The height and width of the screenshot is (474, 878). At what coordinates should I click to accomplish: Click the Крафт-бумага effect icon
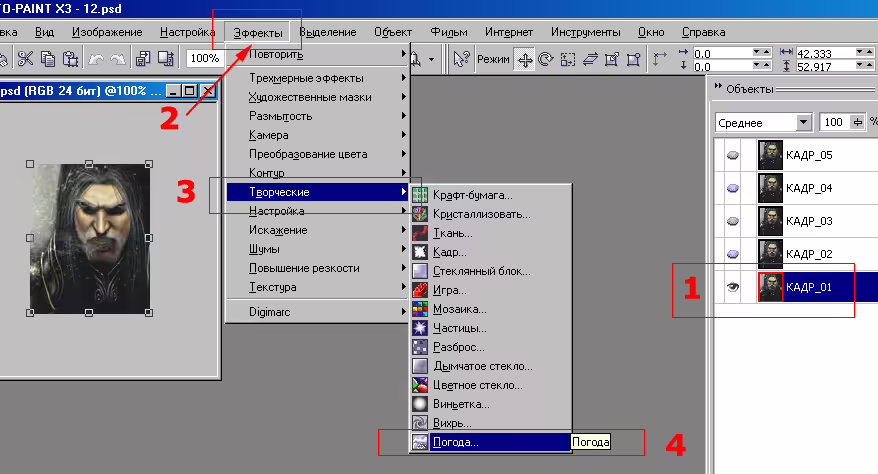420,195
